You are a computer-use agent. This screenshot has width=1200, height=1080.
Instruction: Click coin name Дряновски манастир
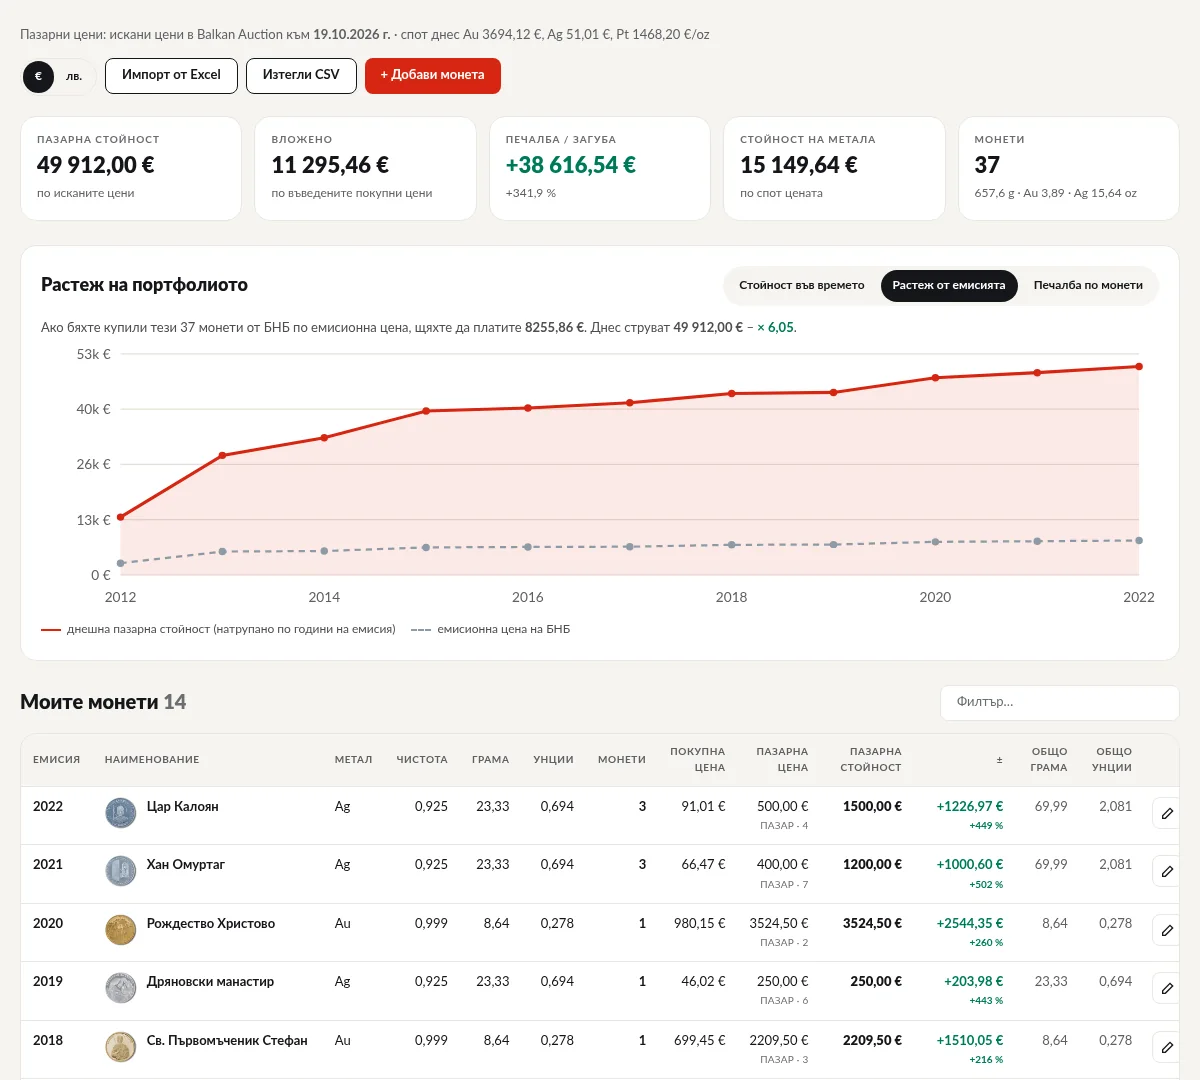(x=210, y=981)
